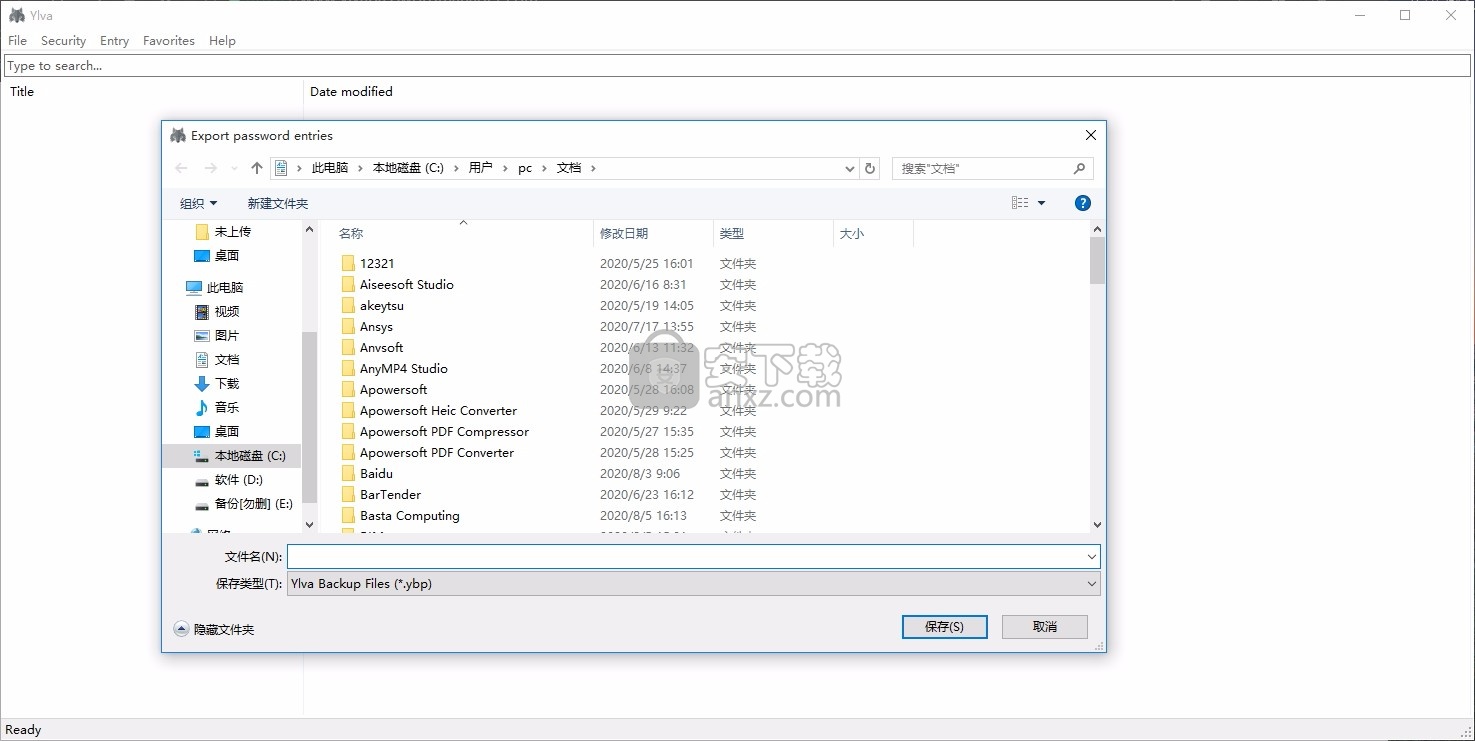Click the Title column header in Ylva
This screenshot has width=1475, height=741.
tap(22, 91)
